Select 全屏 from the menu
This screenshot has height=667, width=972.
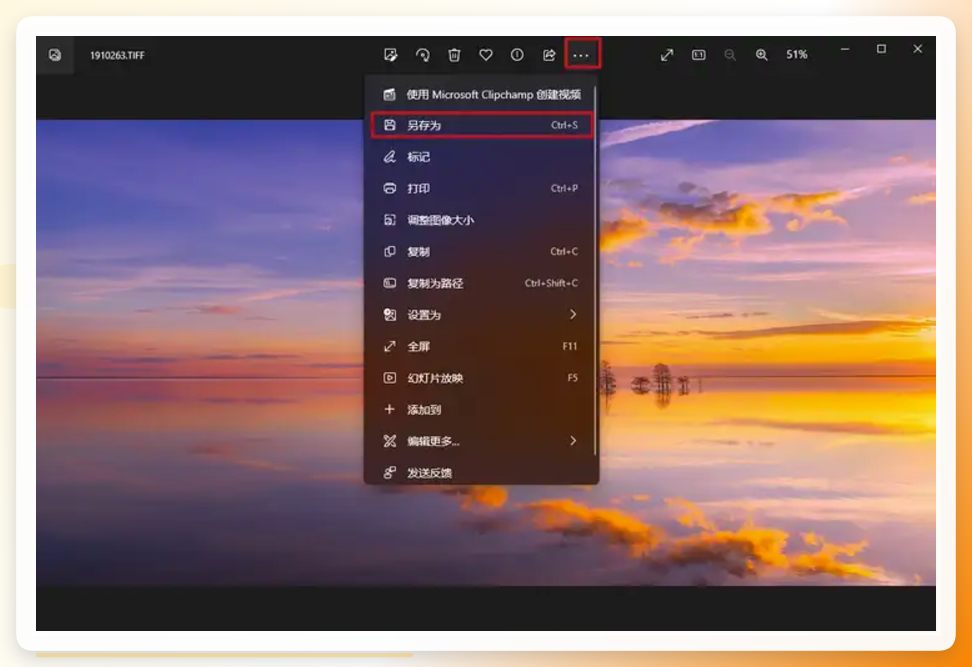click(x=481, y=347)
